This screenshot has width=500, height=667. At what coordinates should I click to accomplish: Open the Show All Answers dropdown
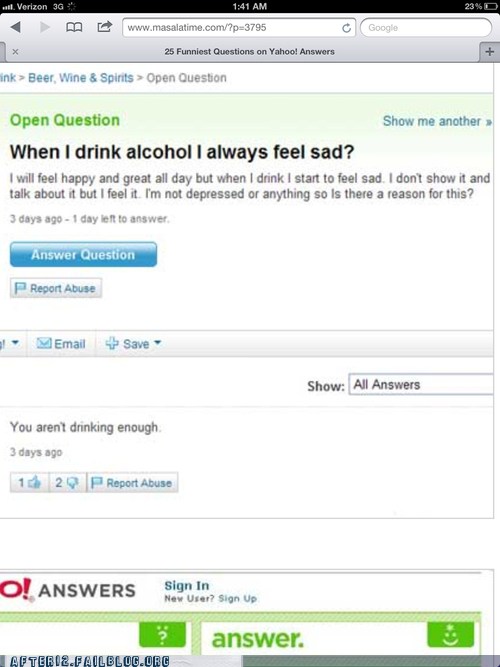[x=421, y=385]
